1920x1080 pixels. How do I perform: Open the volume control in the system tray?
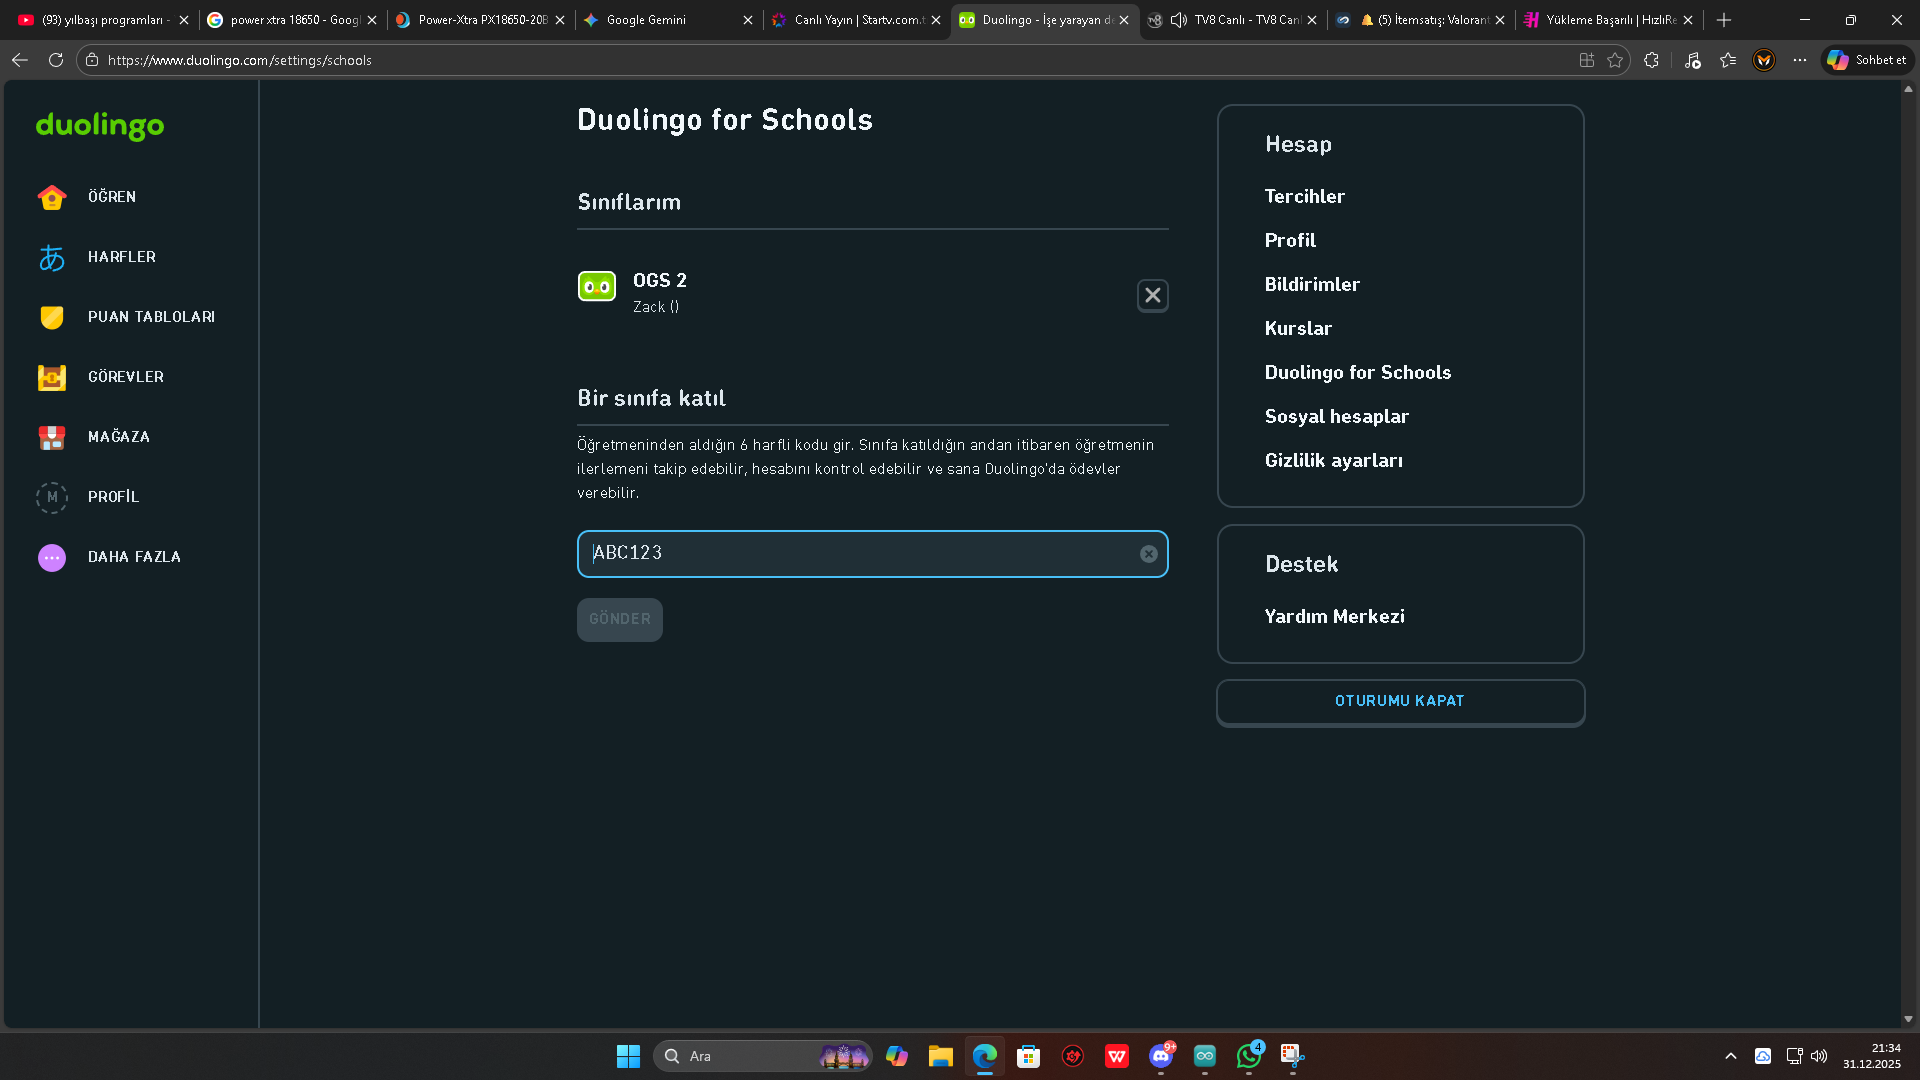pos(1819,1056)
